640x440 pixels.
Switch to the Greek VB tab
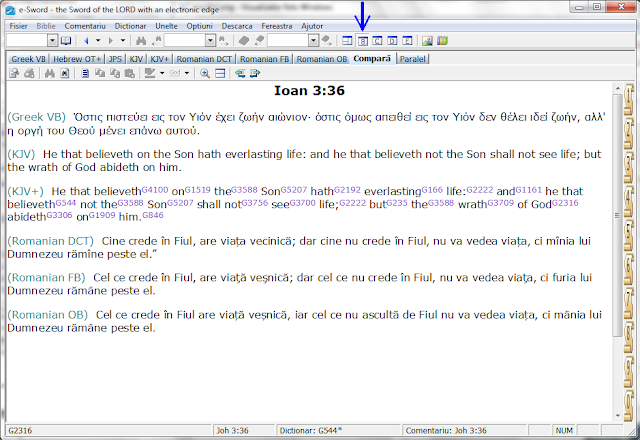pos(28,59)
